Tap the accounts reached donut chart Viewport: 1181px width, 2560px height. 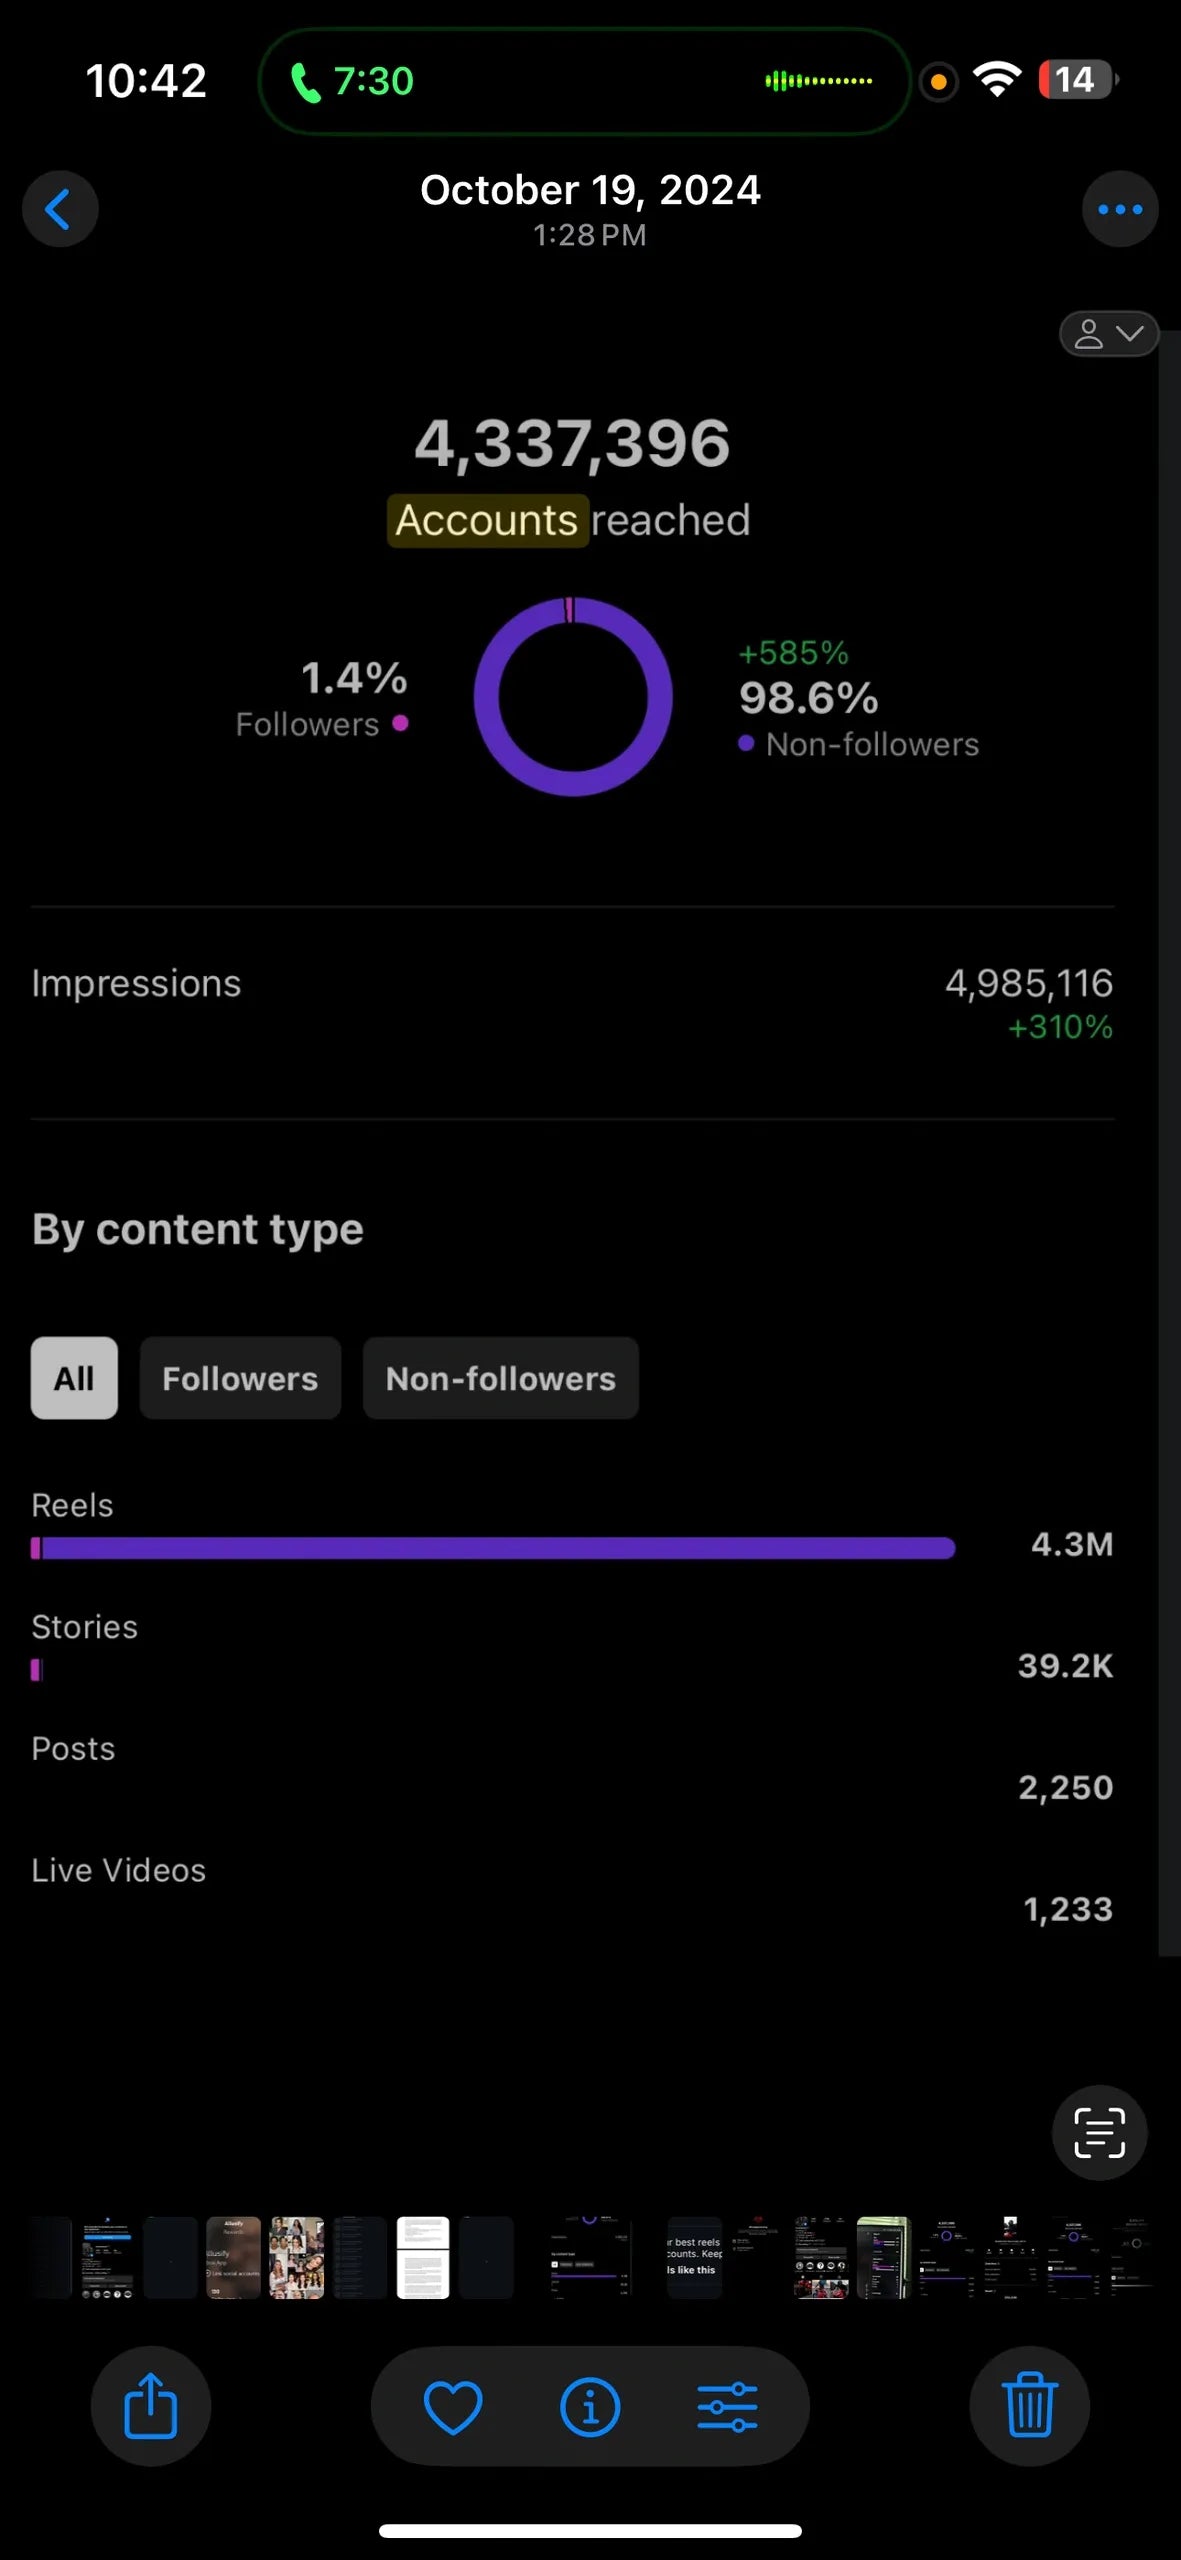pos(573,696)
